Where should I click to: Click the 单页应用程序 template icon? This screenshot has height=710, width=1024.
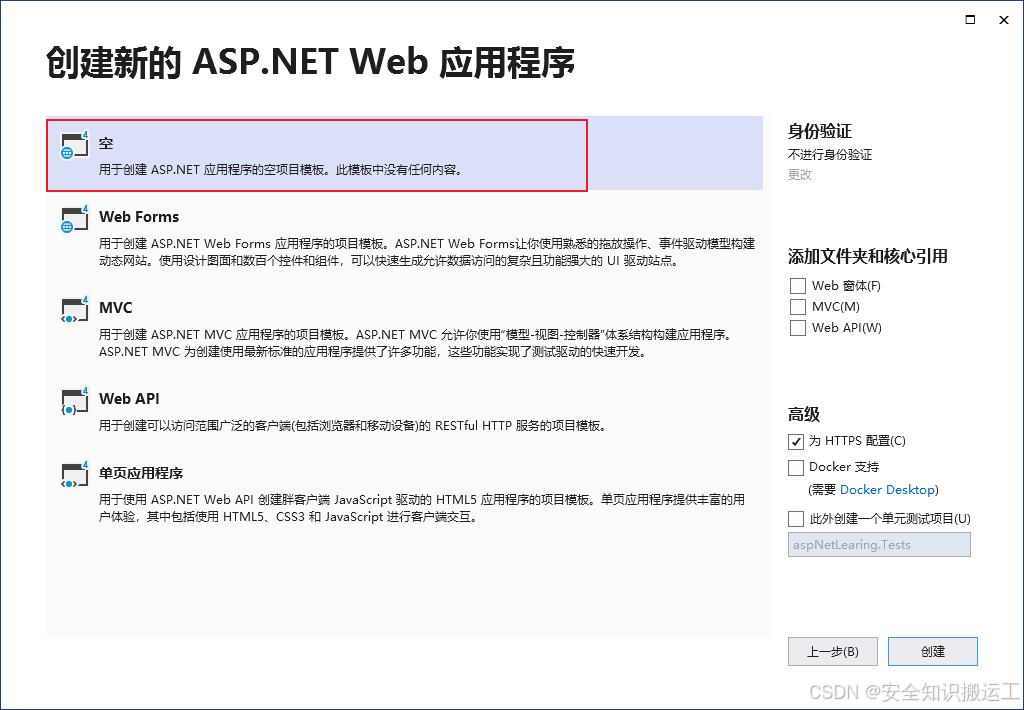pyautogui.click(x=74, y=475)
